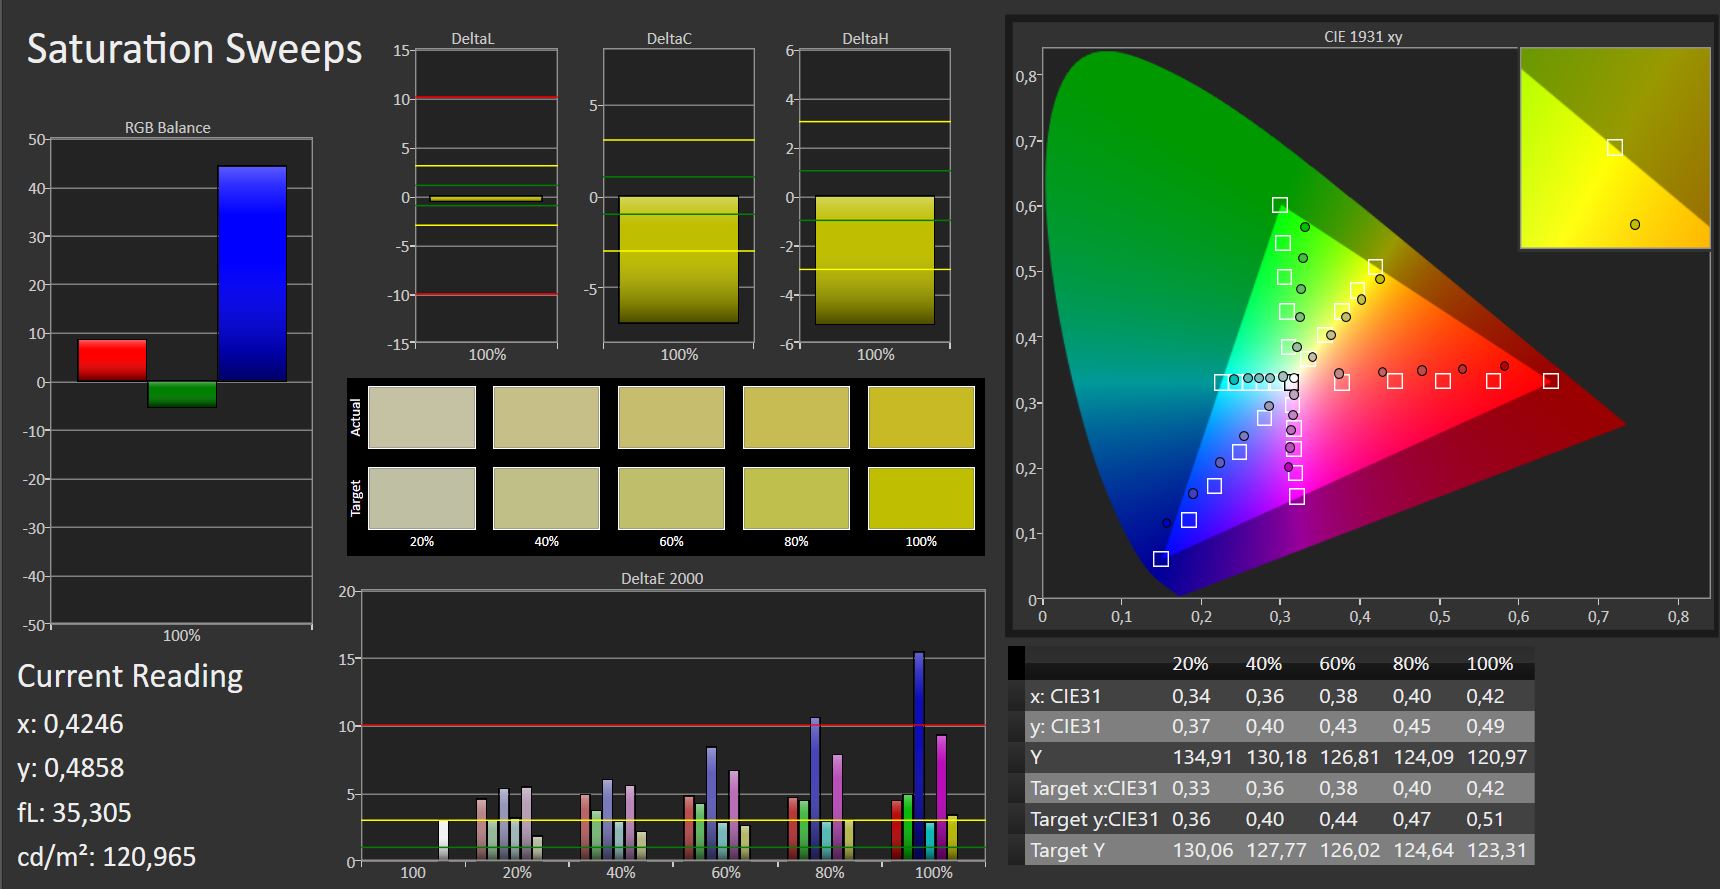1720x889 pixels.
Task: Click the 100% Target color swatch
Action: [921, 498]
